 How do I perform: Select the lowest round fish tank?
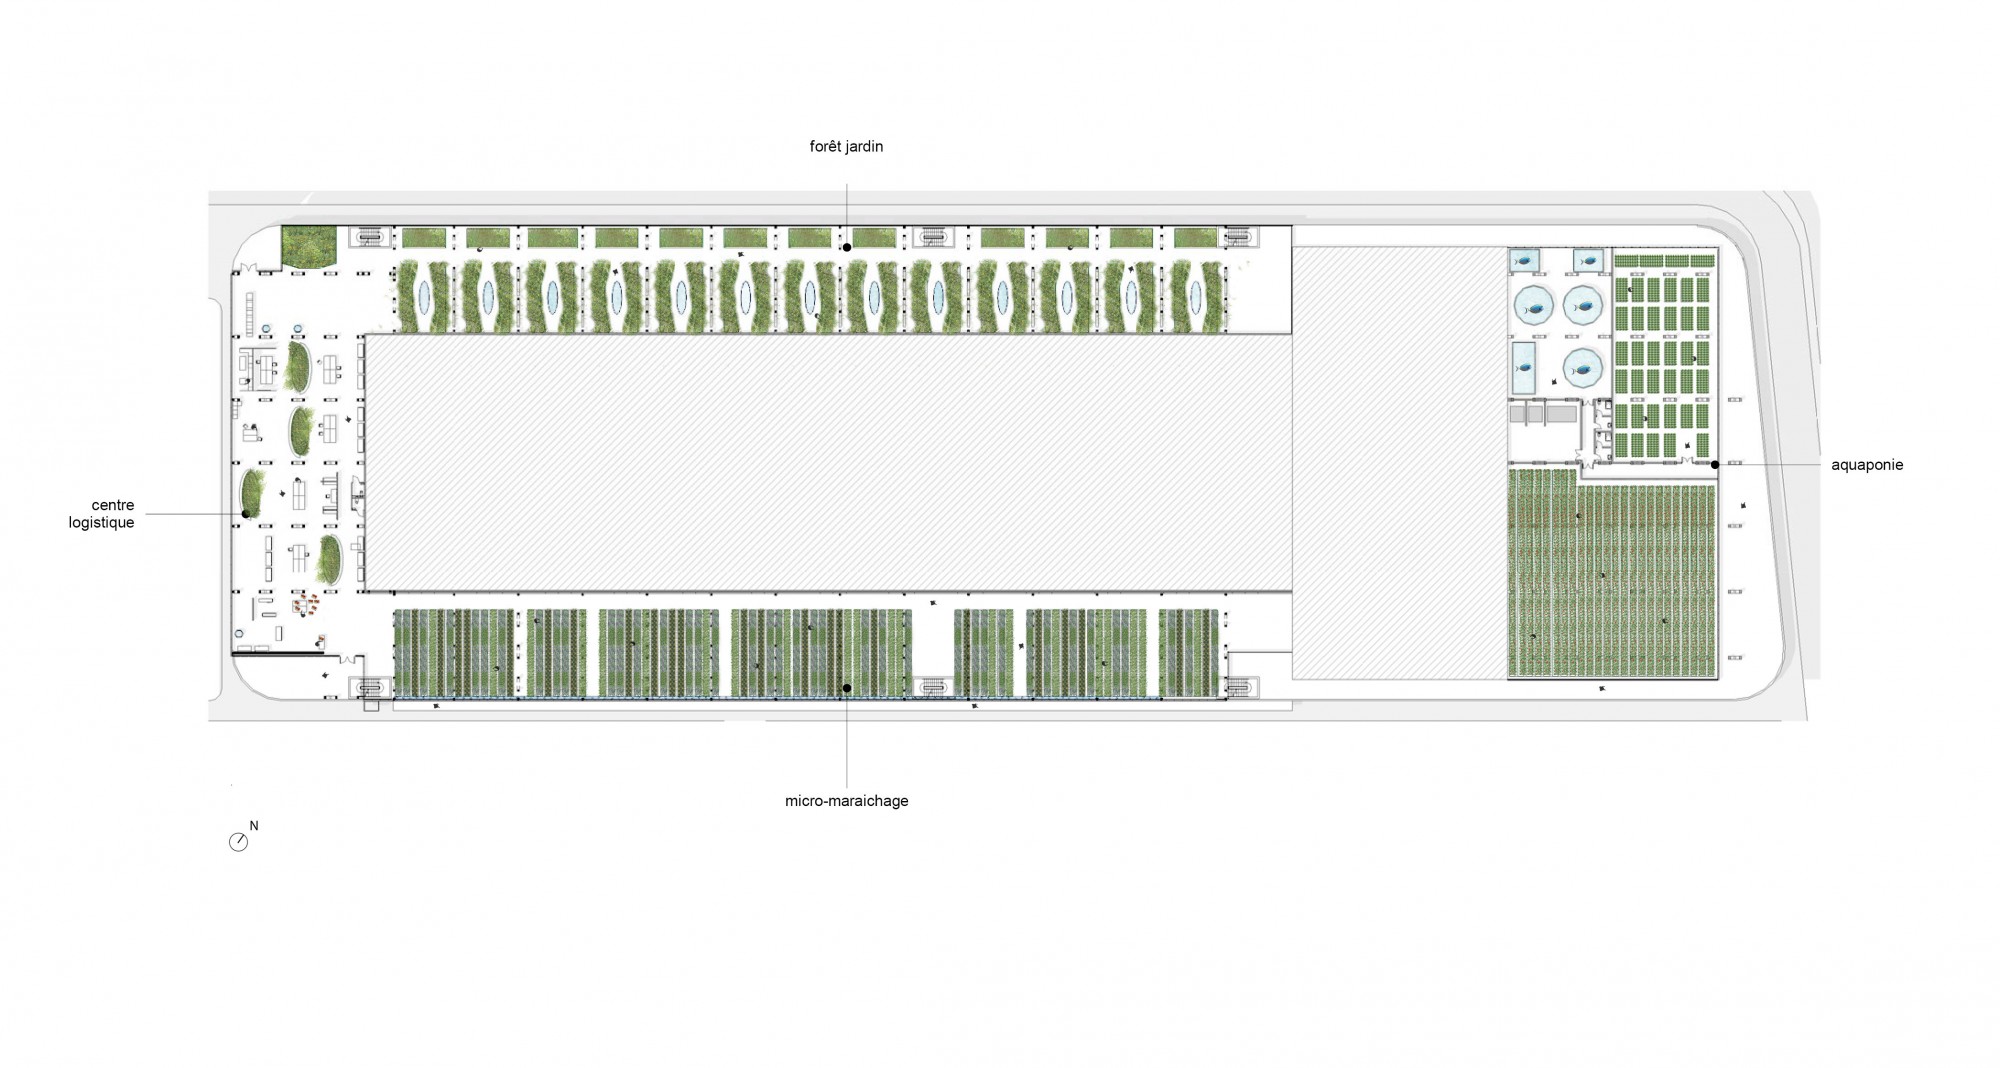(1581, 368)
